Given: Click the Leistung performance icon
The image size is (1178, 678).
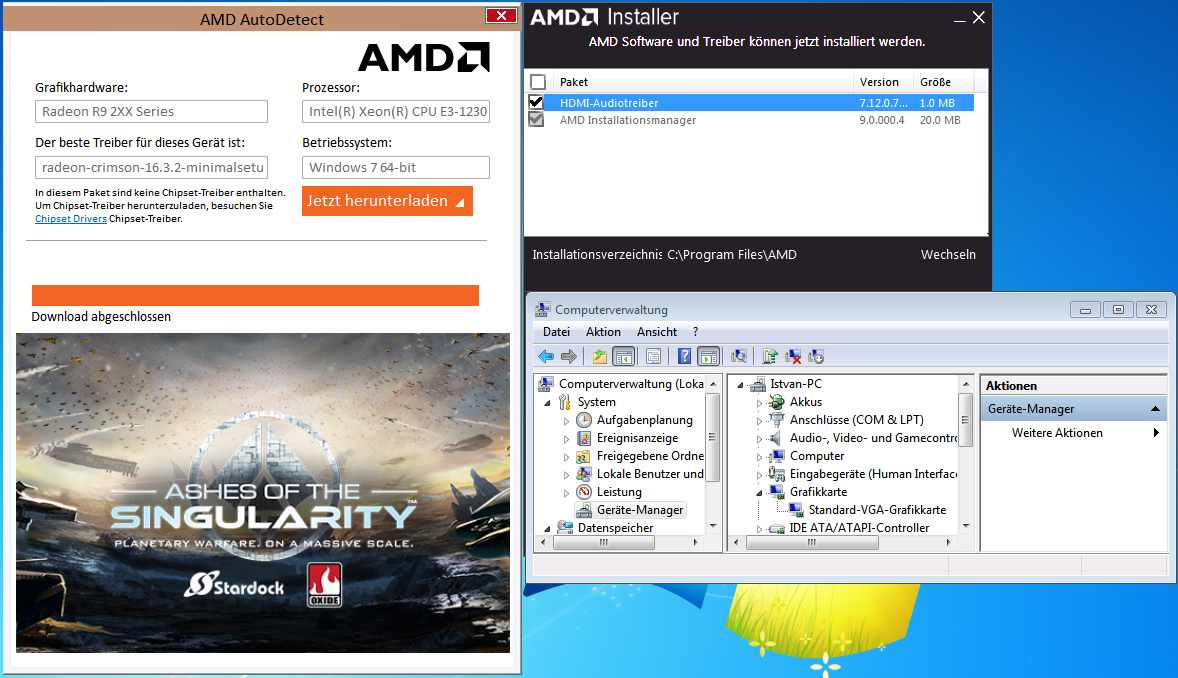Looking at the screenshot, I should click(584, 492).
